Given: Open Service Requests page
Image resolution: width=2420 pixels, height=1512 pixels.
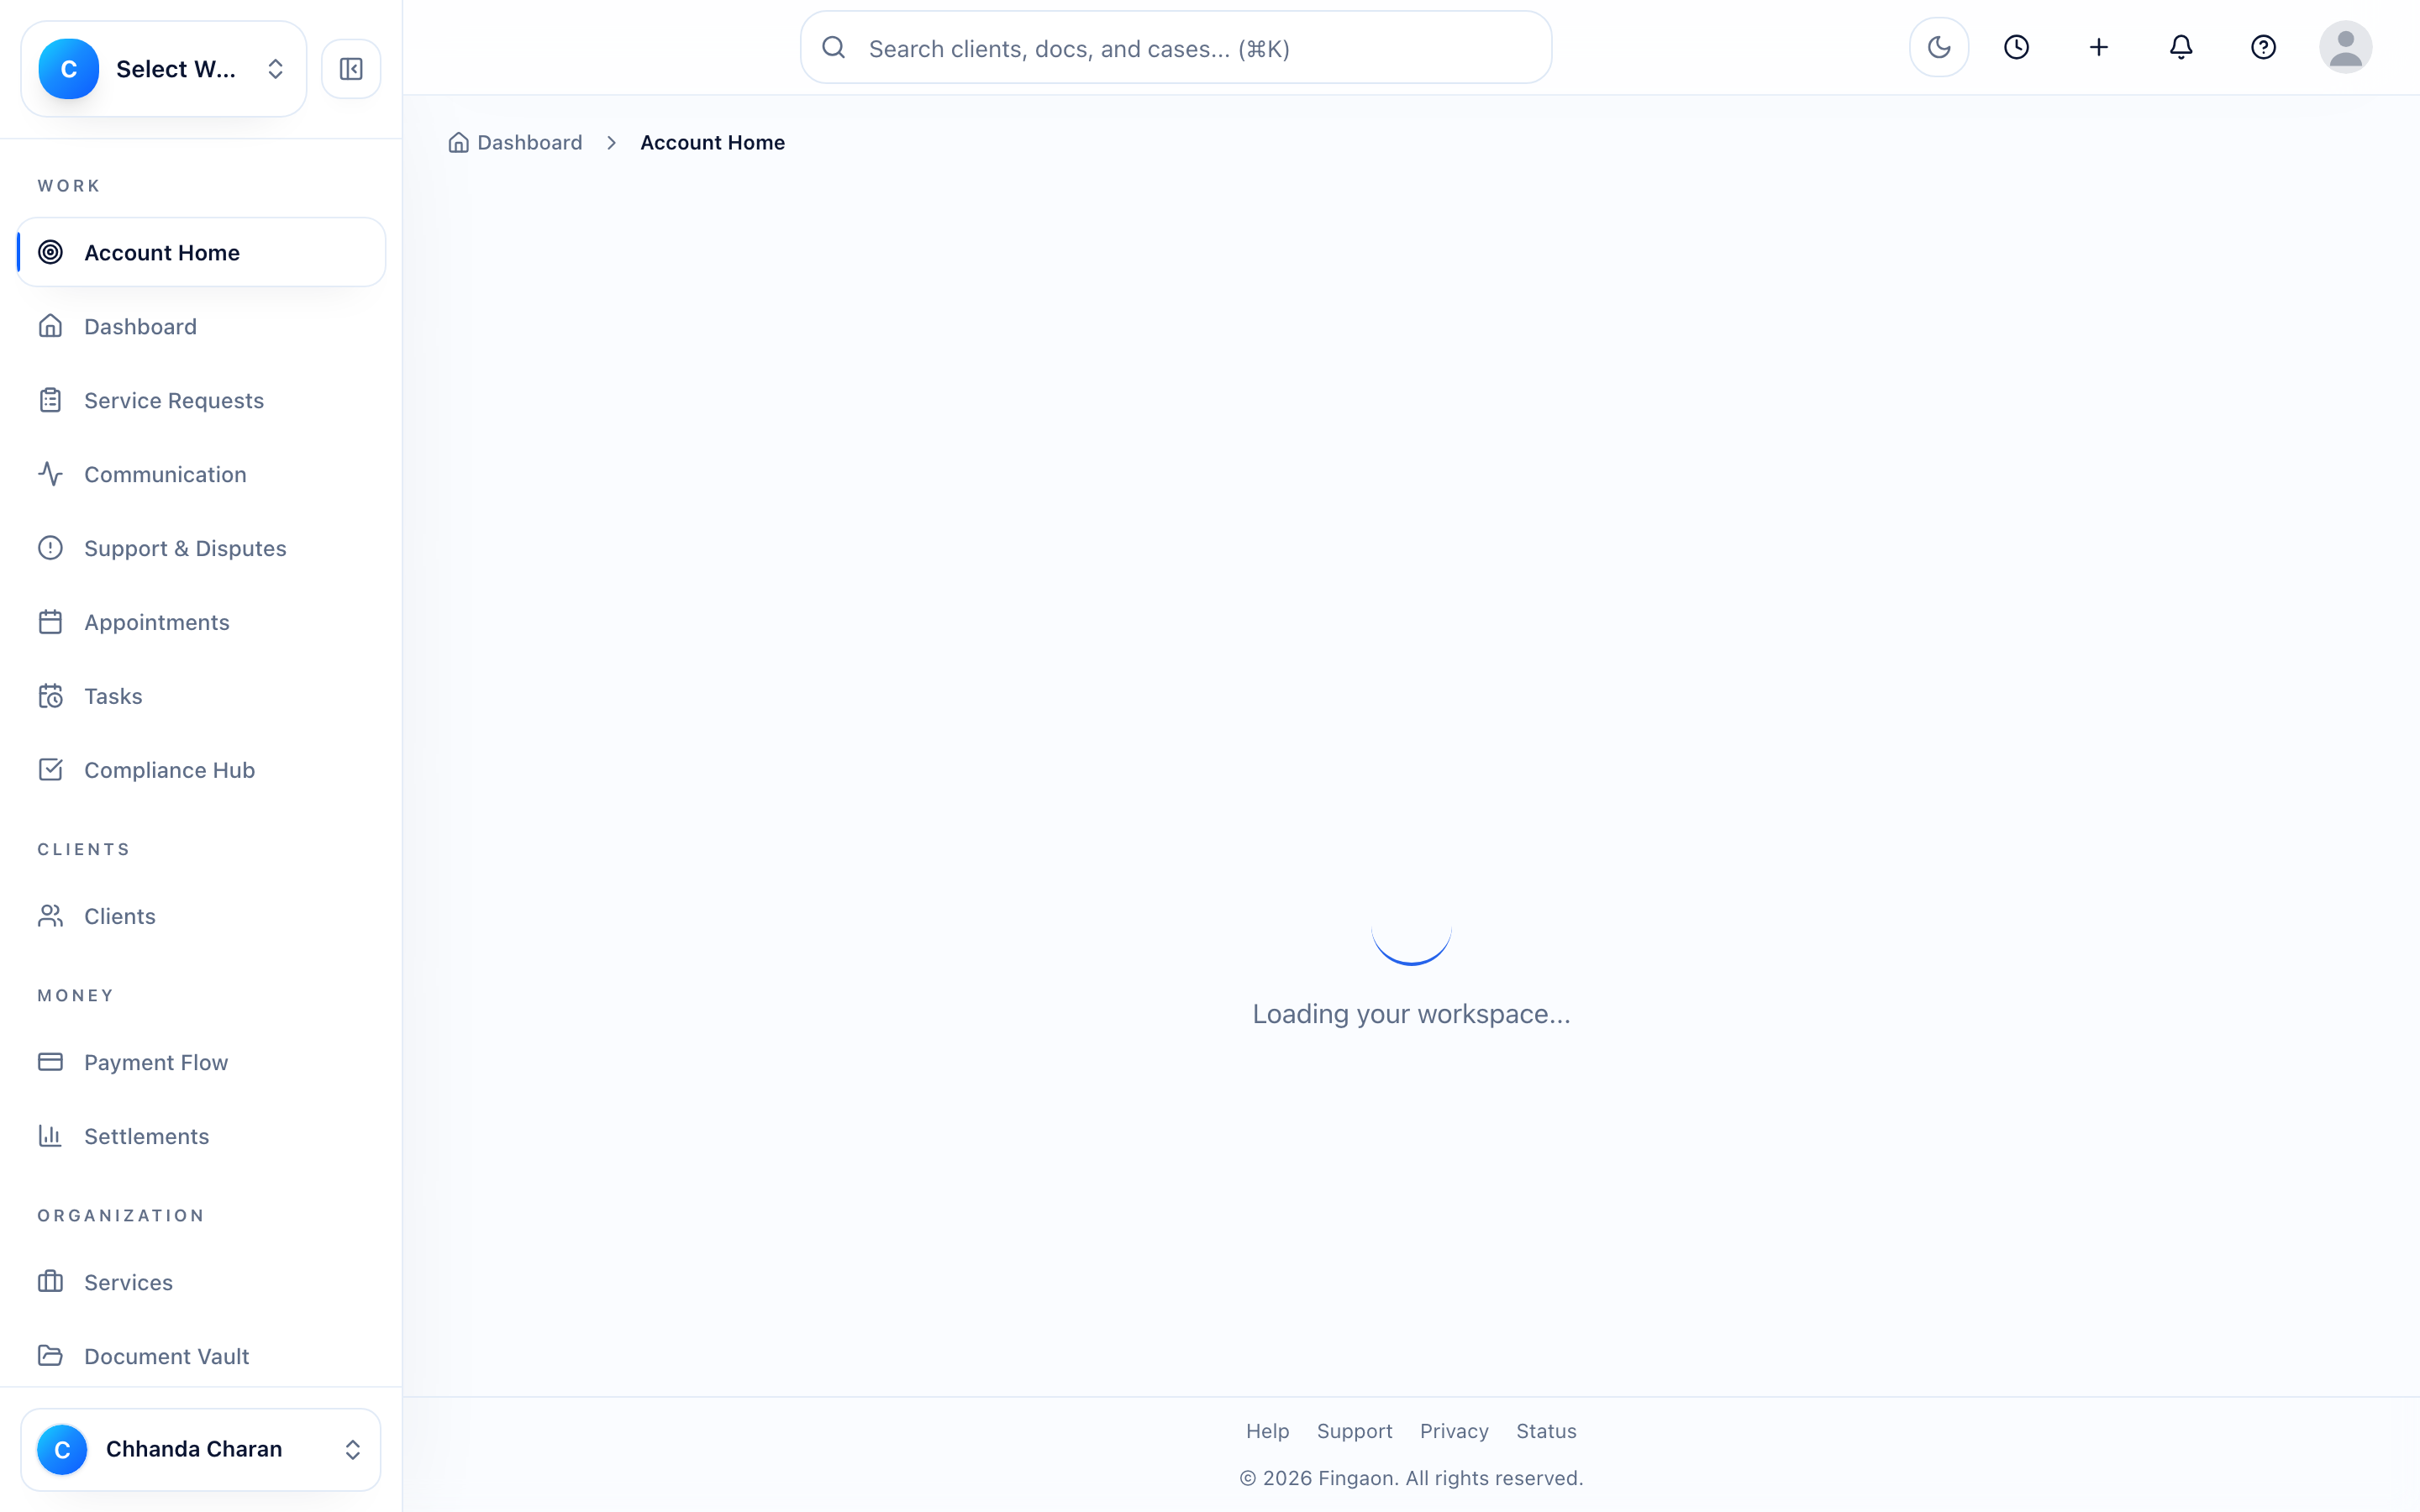Looking at the screenshot, I should (201, 400).
